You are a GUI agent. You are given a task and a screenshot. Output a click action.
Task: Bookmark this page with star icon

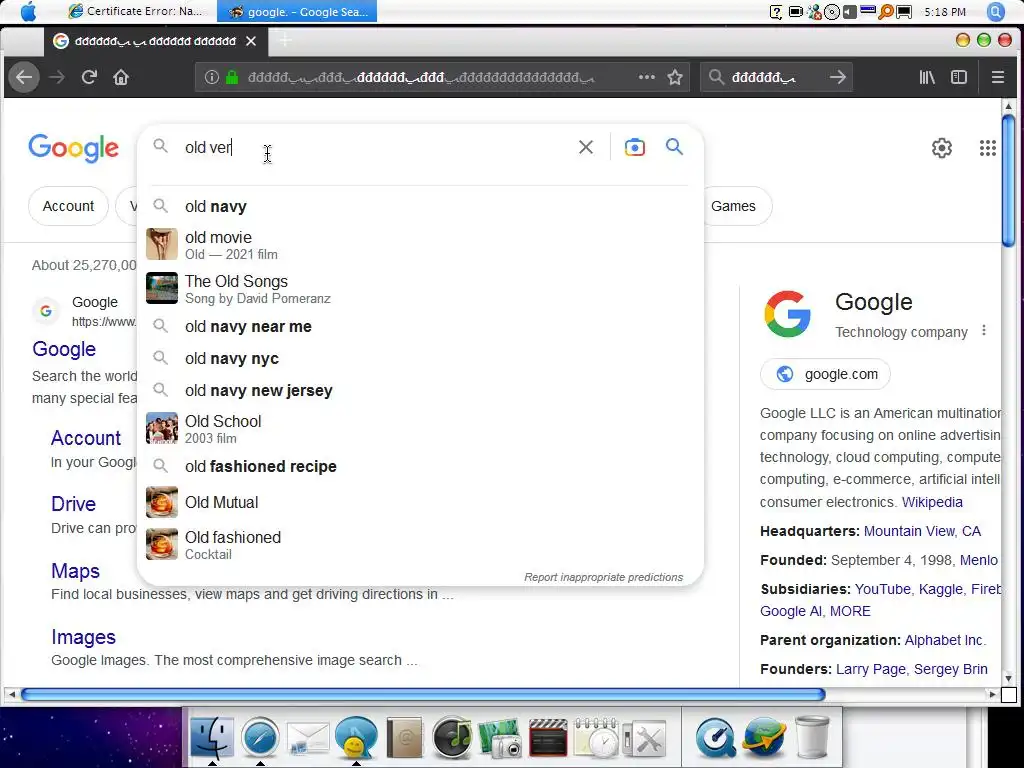point(675,78)
